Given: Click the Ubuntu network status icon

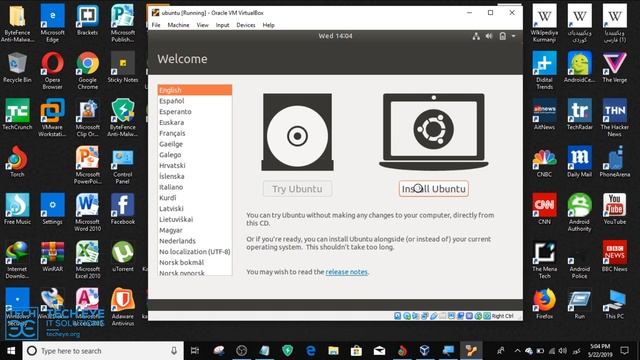Looking at the screenshot, I should [x=476, y=36].
